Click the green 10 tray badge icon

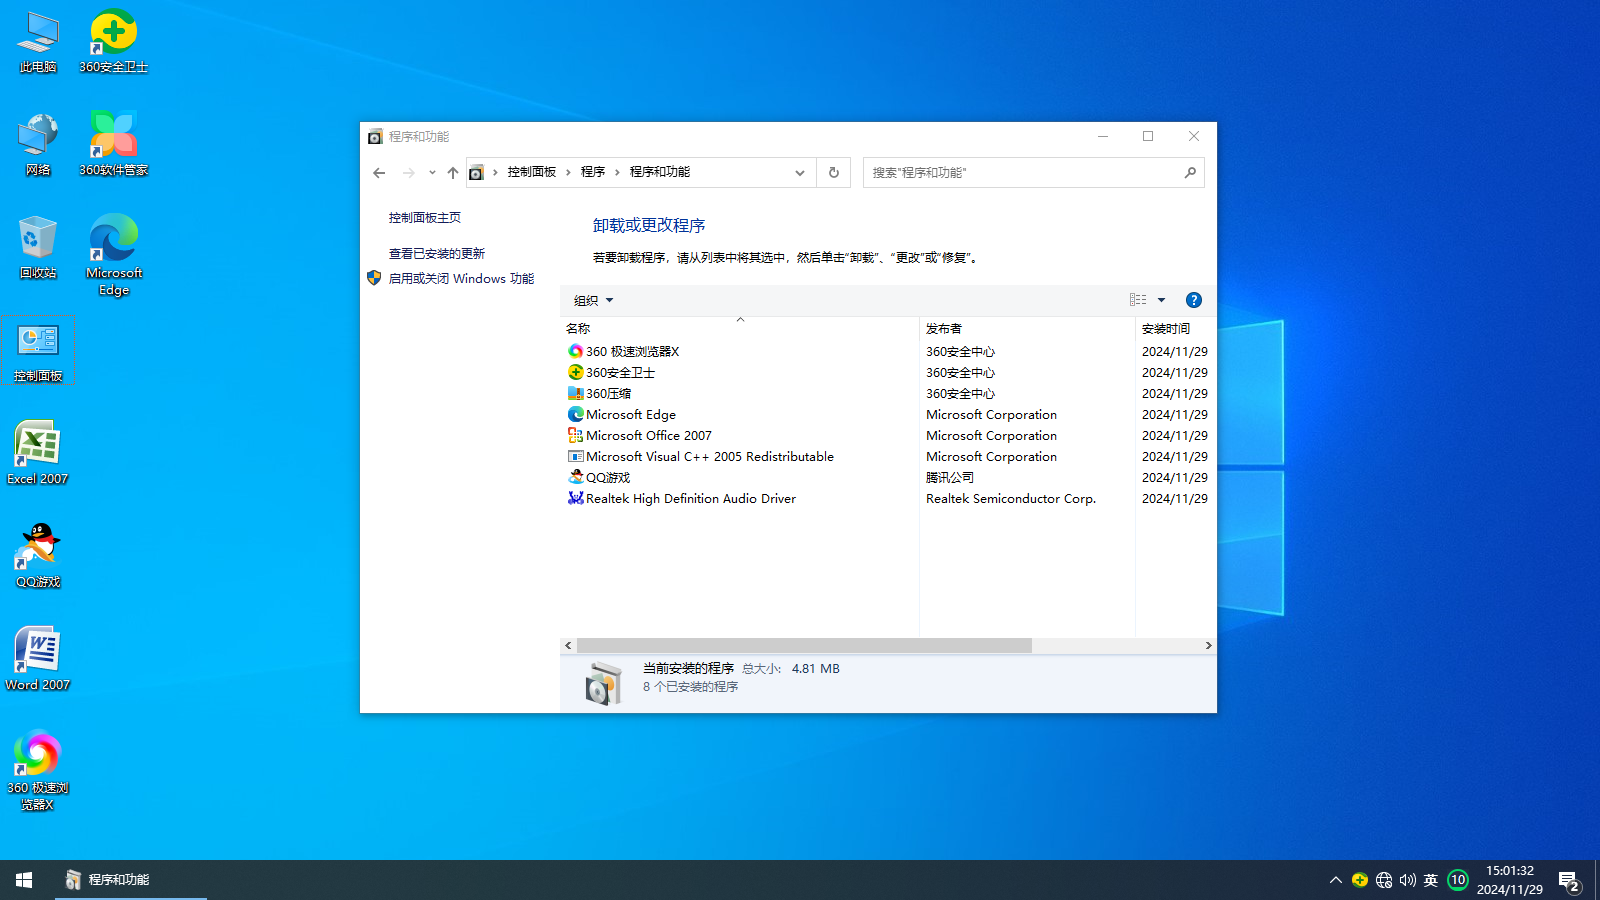coord(1458,880)
